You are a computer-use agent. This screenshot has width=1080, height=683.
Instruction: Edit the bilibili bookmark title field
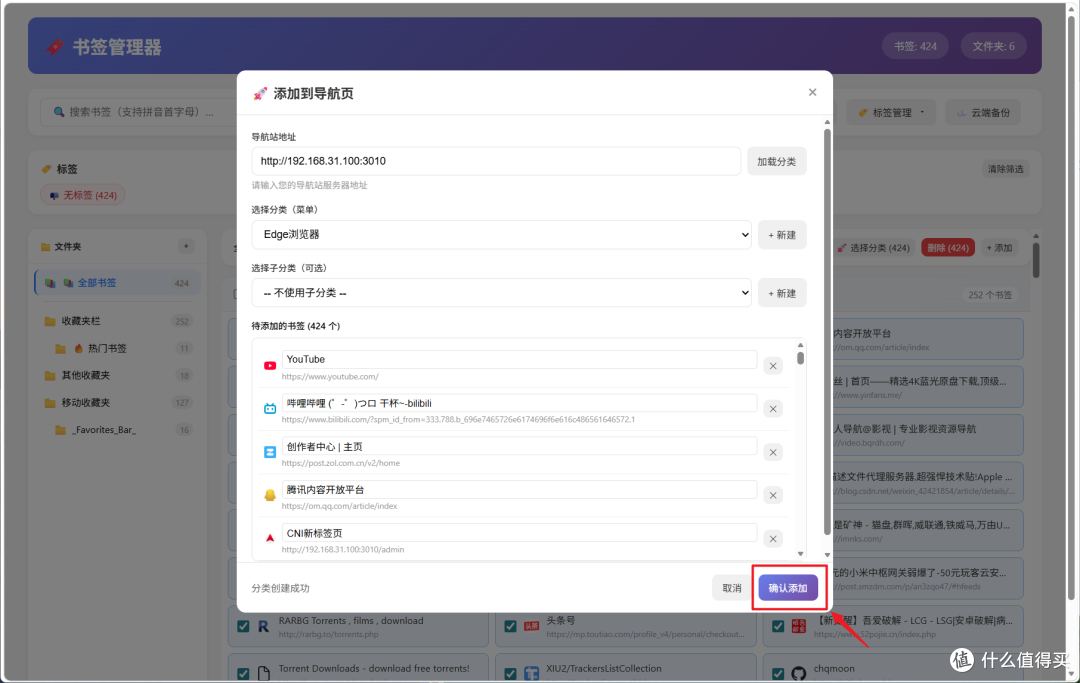click(519, 403)
